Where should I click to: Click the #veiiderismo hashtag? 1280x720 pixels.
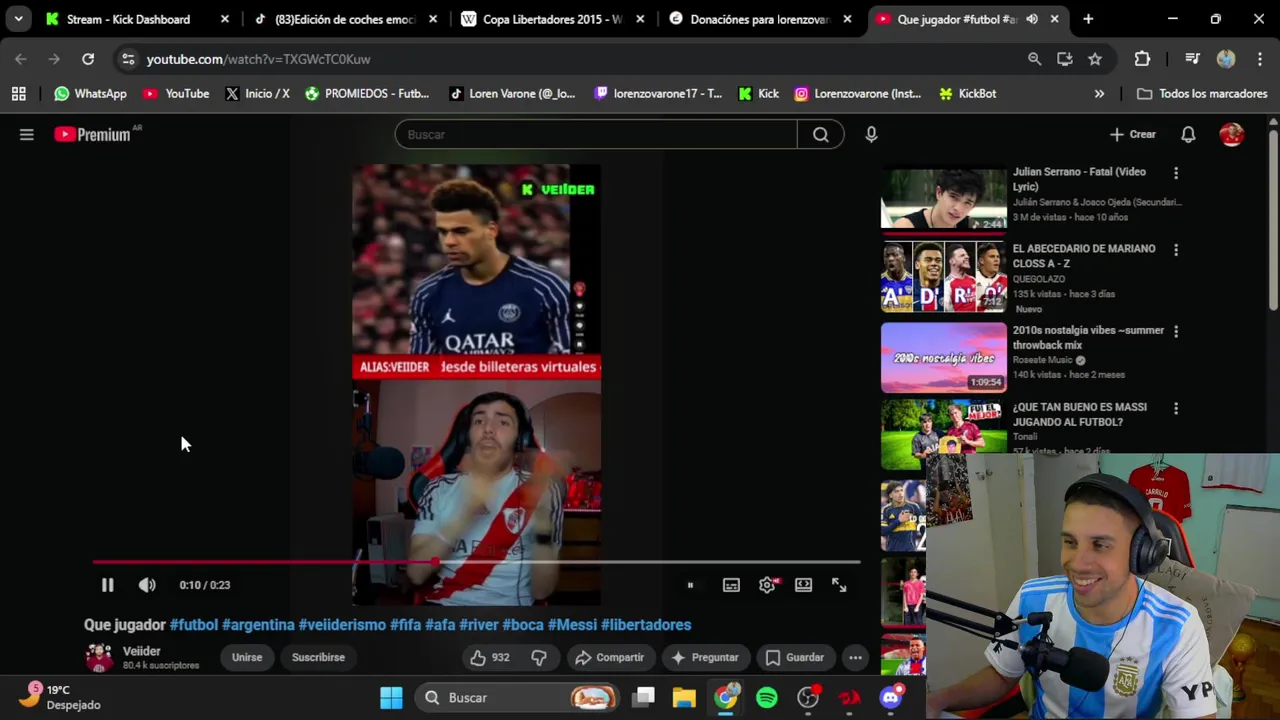[342, 625]
